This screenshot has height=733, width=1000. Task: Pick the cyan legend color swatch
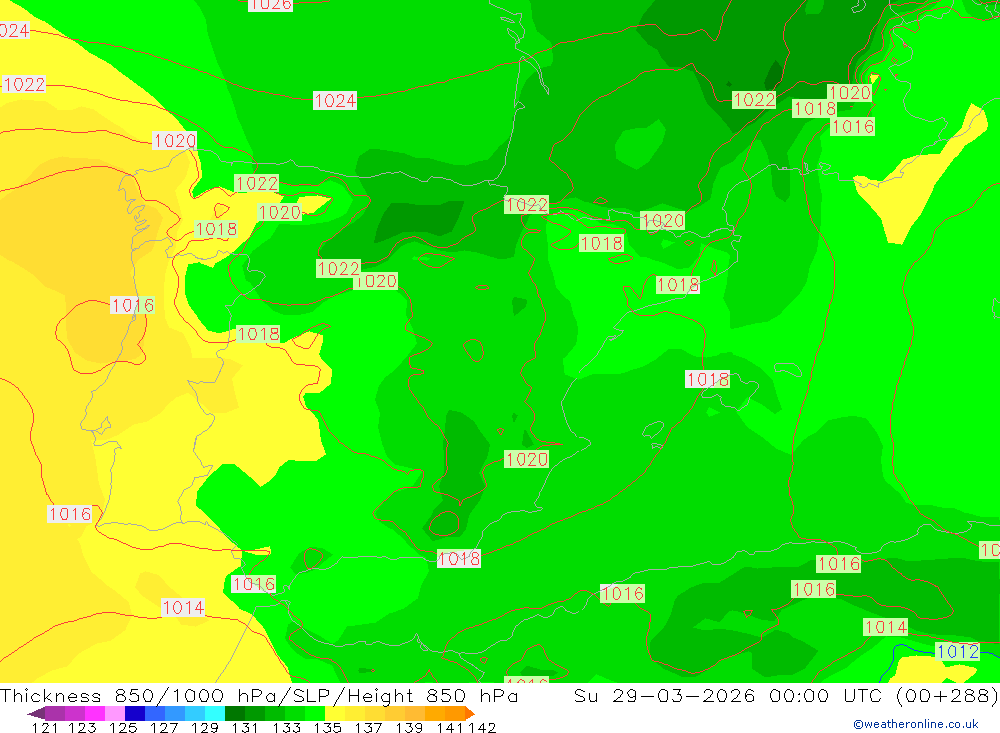pyautogui.click(x=215, y=713)
